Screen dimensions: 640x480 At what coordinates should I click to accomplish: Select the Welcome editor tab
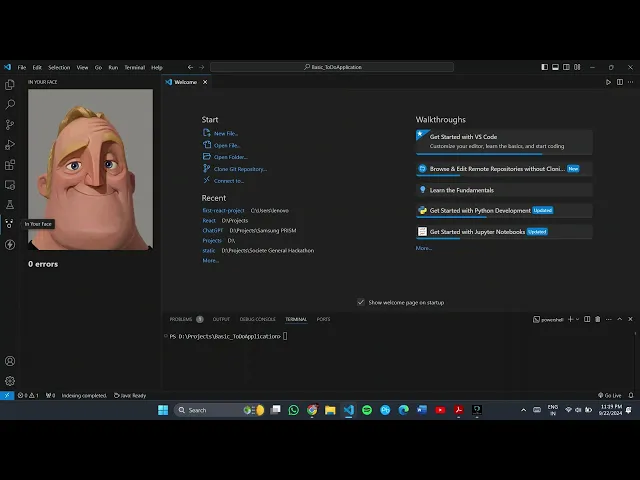coord(186,82)
